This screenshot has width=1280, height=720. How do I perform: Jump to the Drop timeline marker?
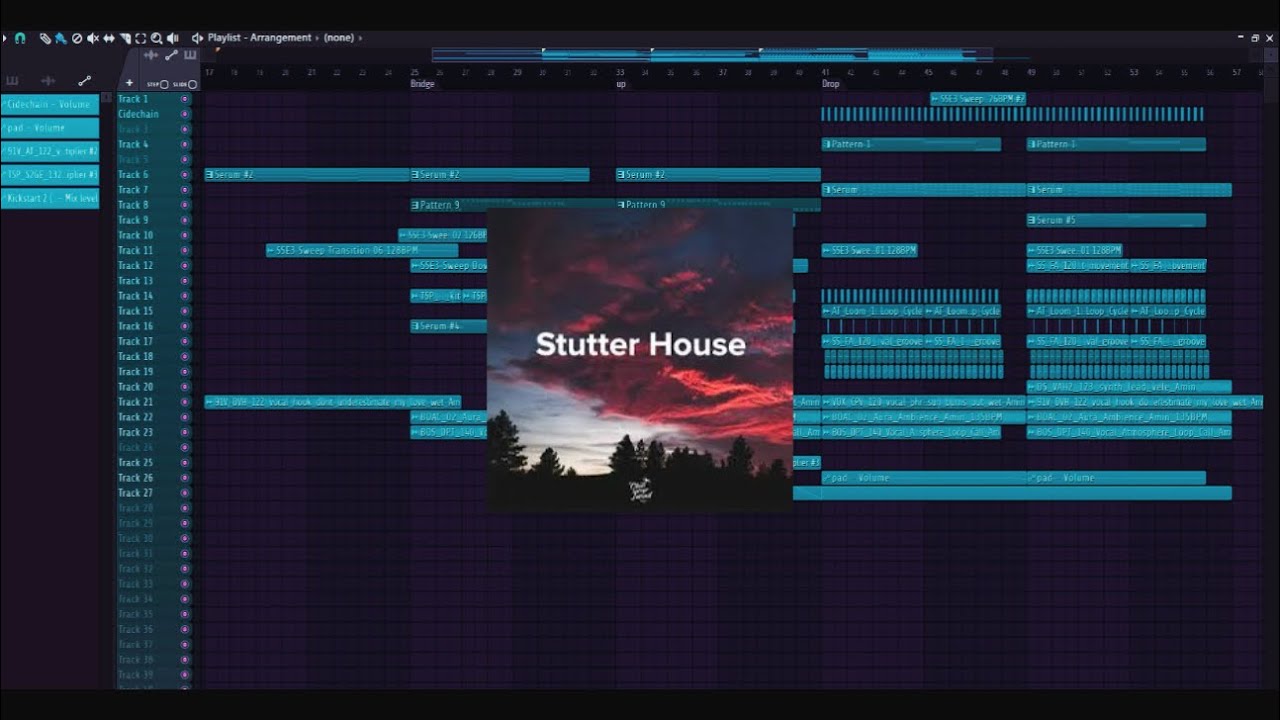click(x=831, y=84)
